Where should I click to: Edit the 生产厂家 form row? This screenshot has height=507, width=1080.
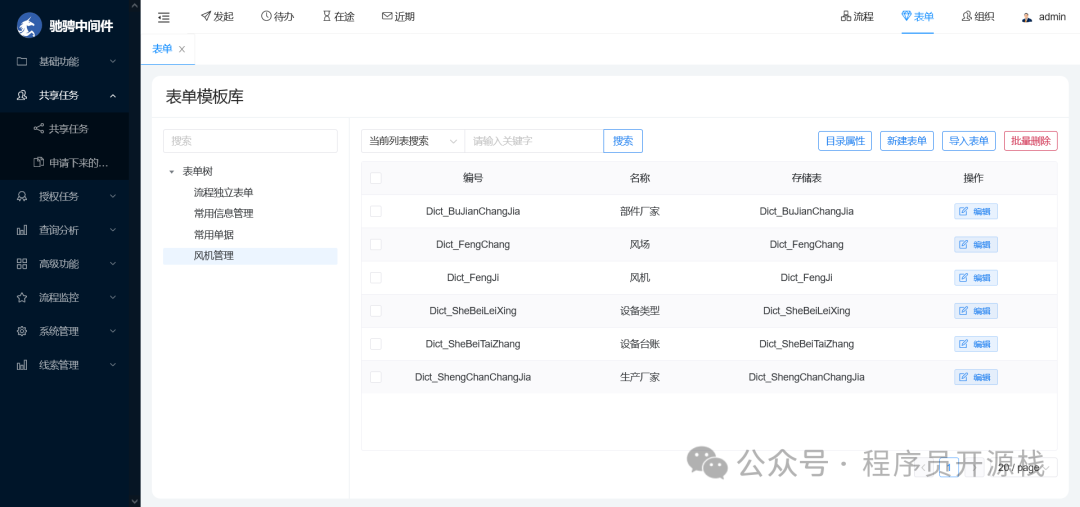pyautogui.click(x=975, y=377)
